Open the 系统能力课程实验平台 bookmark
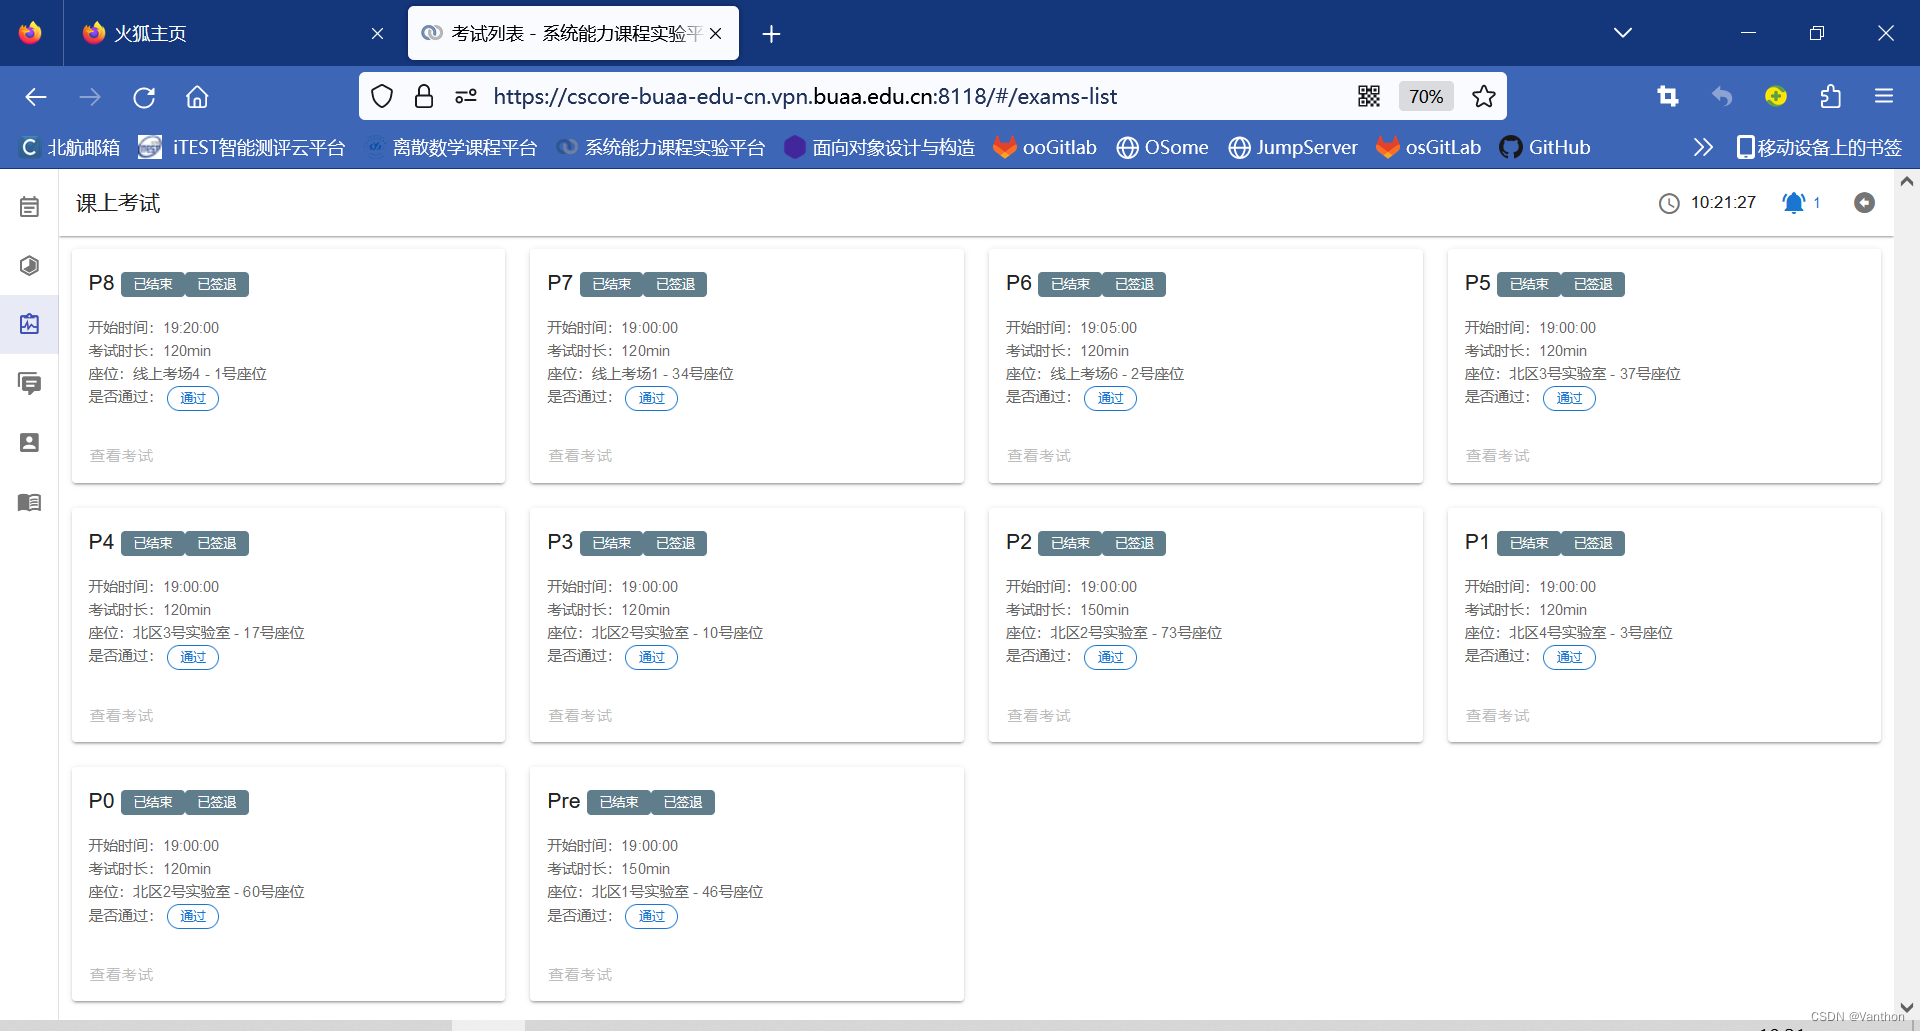 tap(662, 148)
